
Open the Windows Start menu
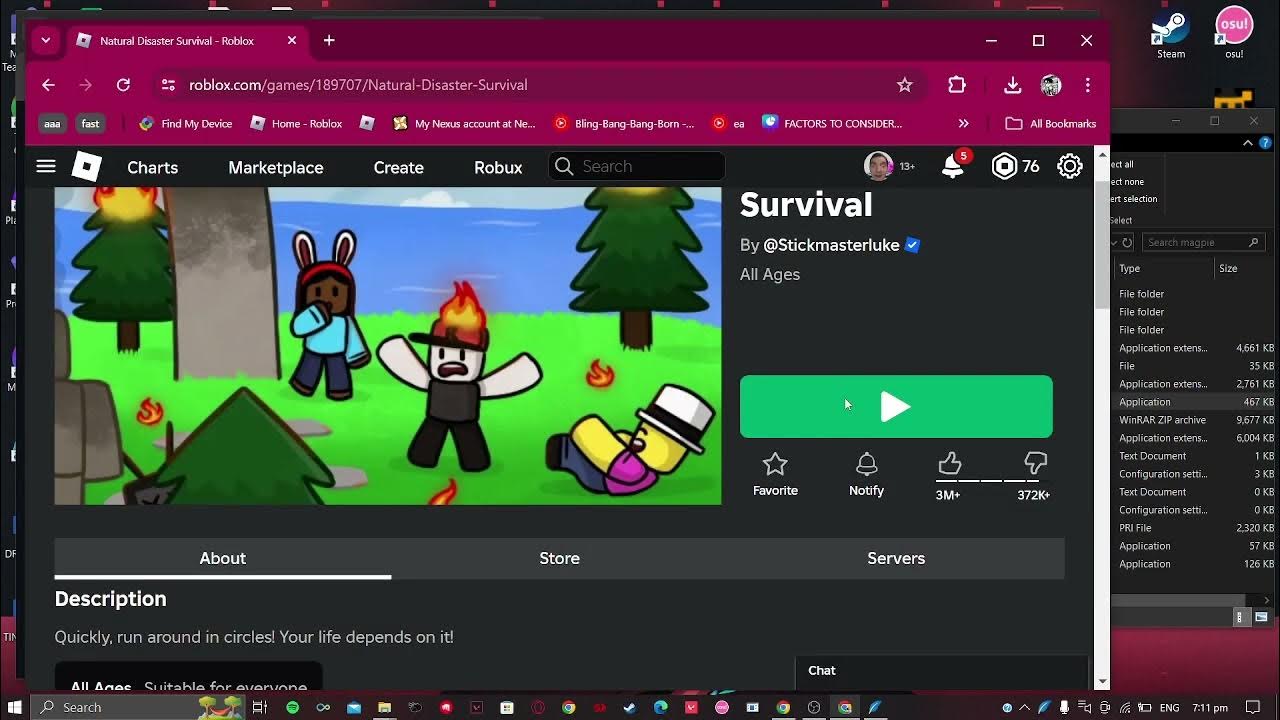pyautogui.click(x=15, y=707)
